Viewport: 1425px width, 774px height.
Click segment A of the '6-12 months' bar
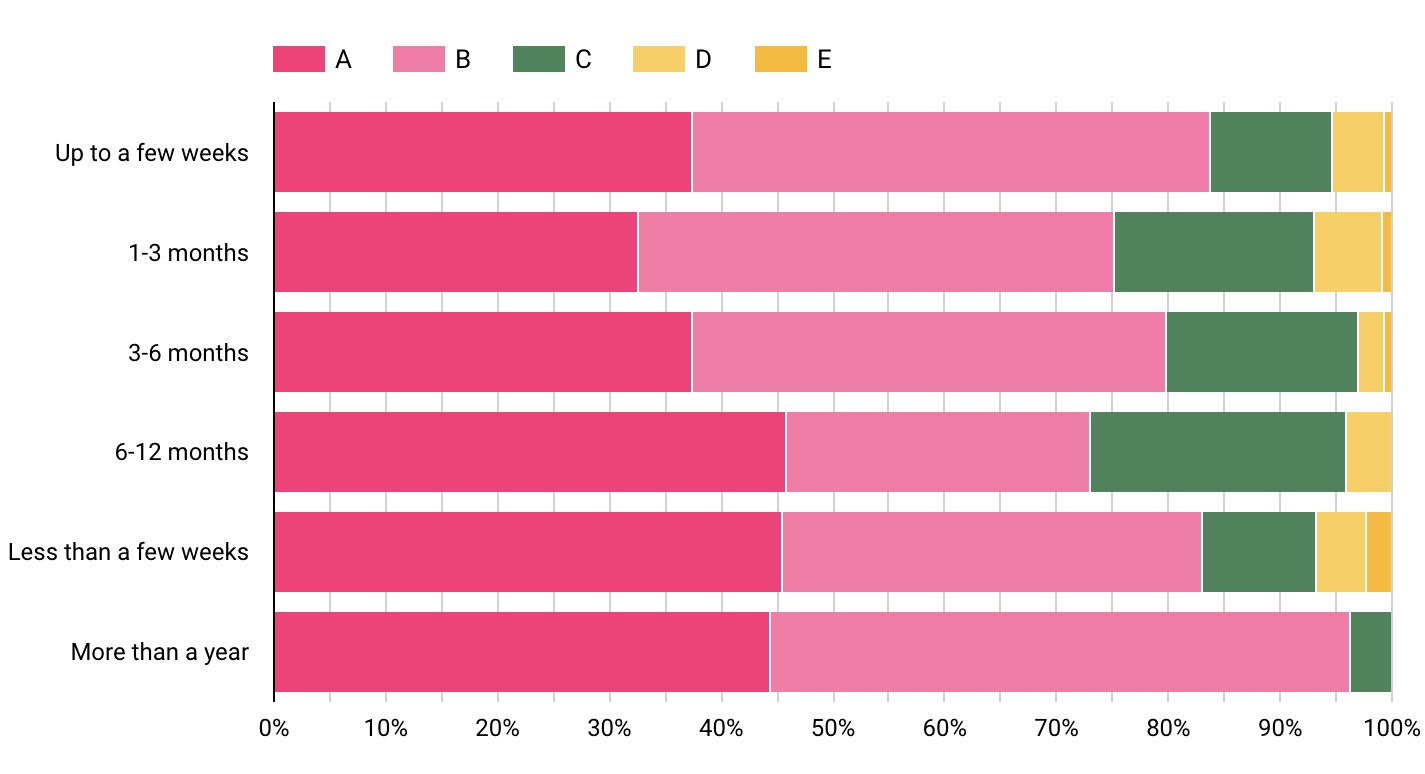point(529,452)
